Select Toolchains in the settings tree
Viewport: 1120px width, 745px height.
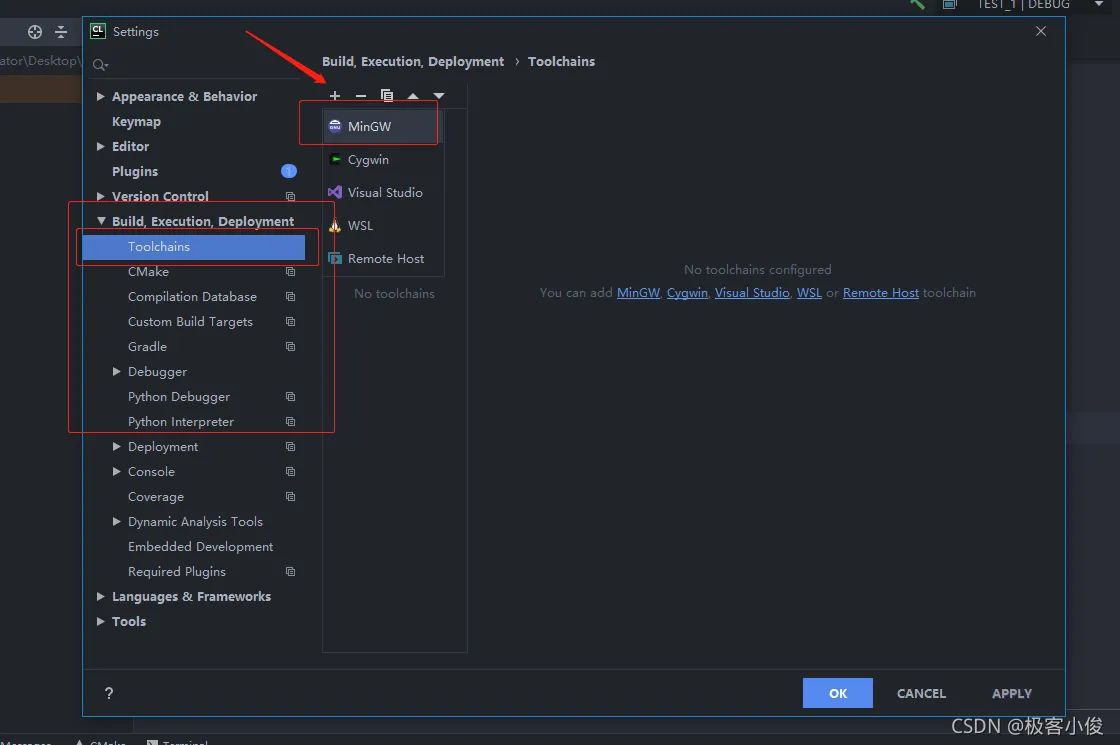pos(194,246)
